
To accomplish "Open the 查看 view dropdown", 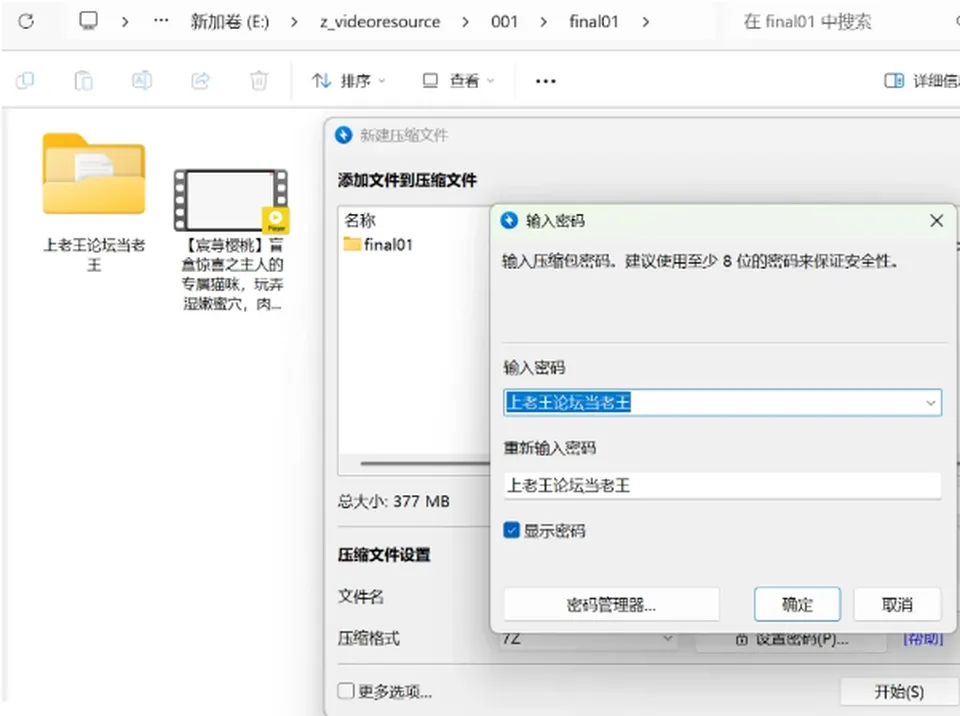I will pyautogui.click(x=459, y=81).
